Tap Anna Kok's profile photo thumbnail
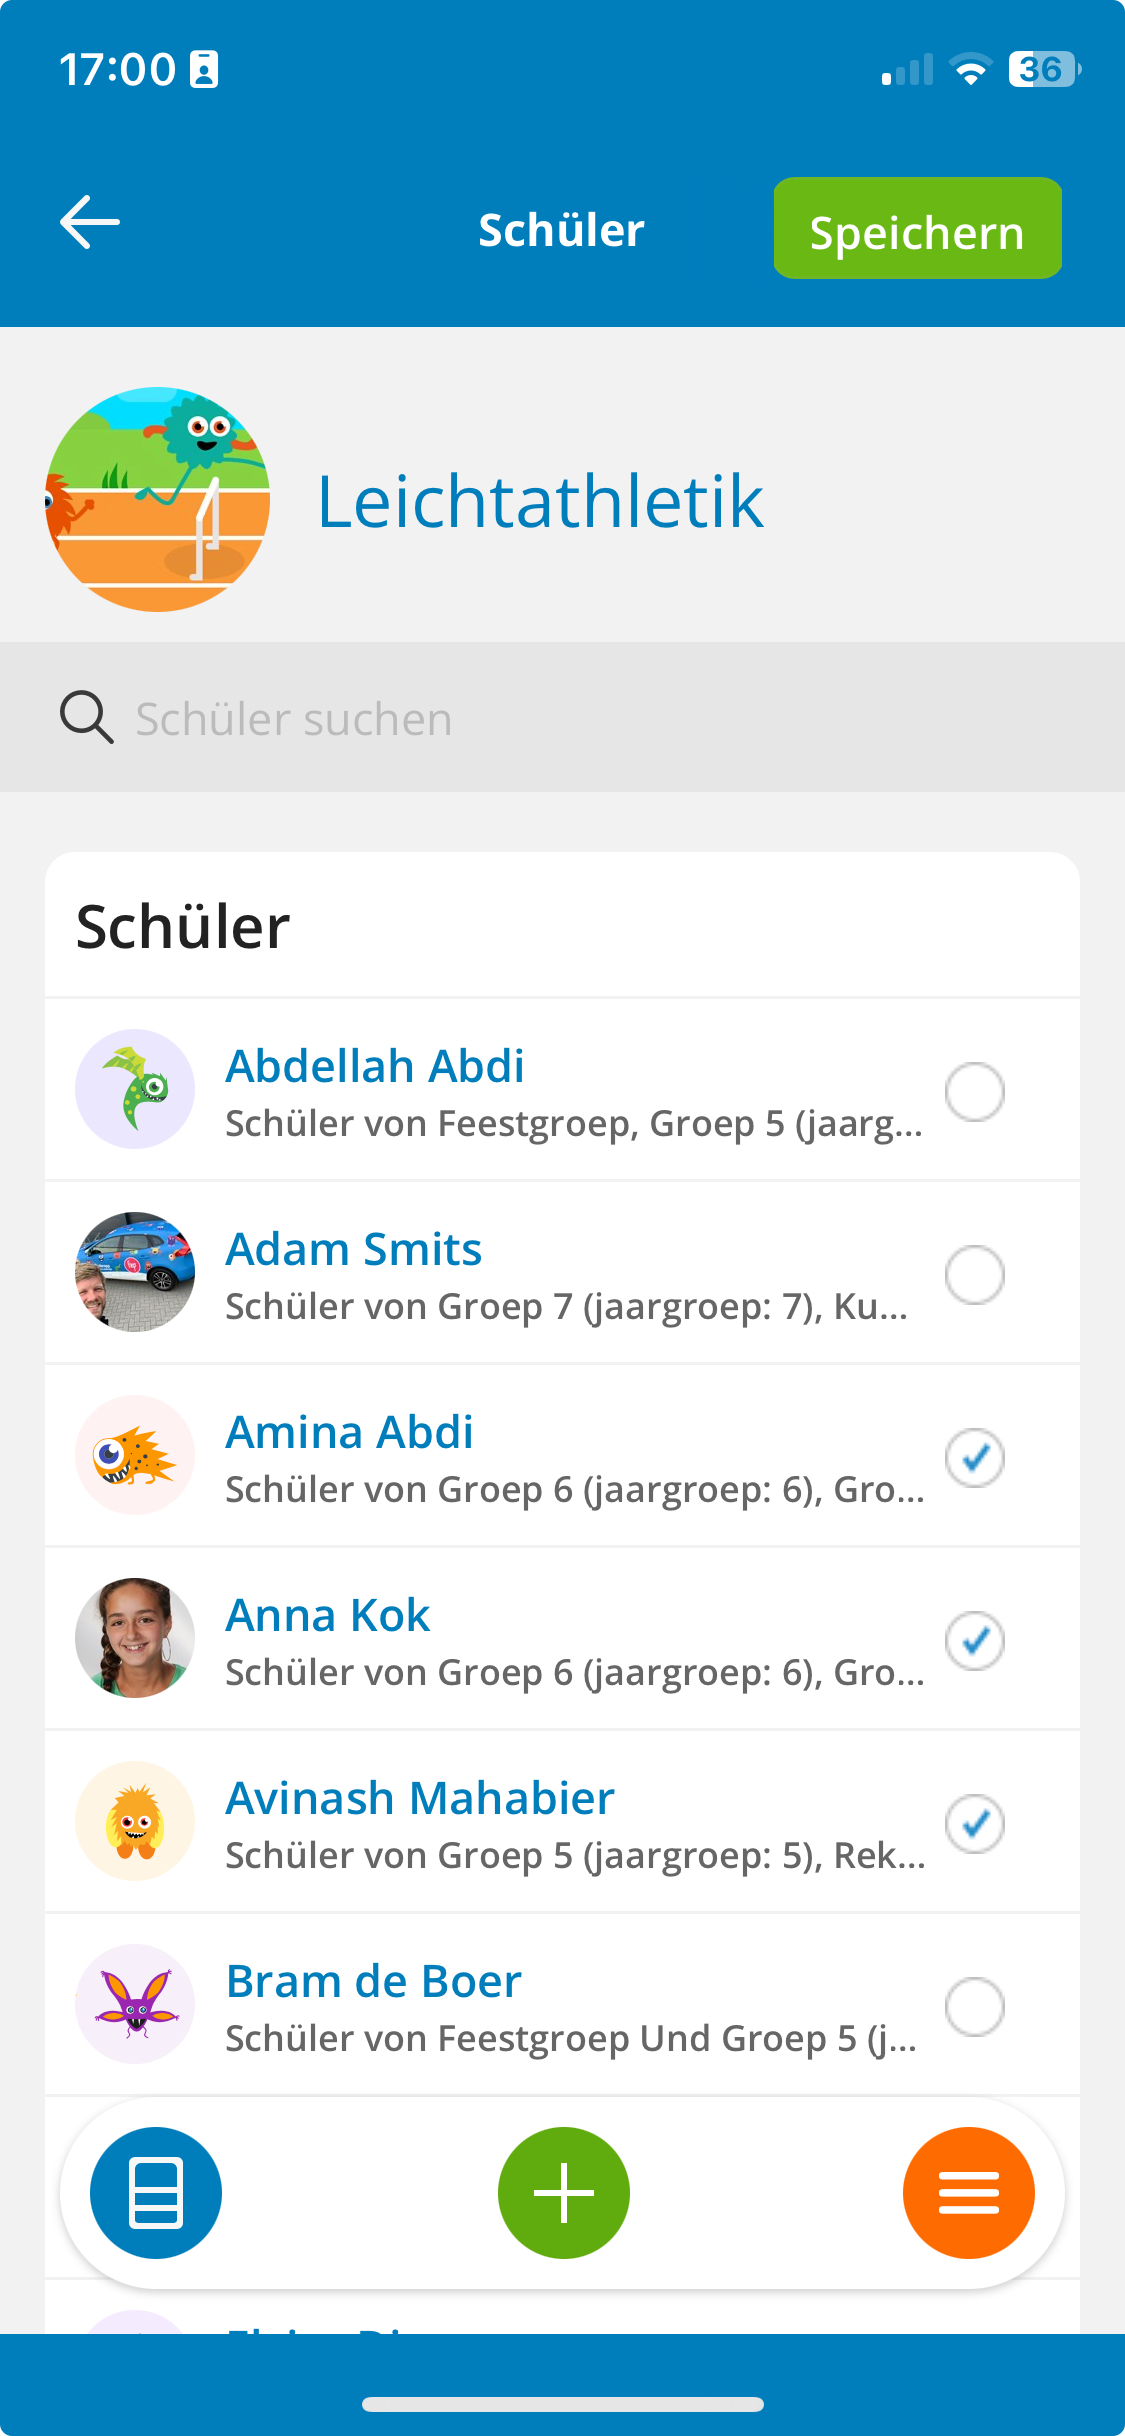Screen dimensions: 1125x2436 (x=135, y=1638)
